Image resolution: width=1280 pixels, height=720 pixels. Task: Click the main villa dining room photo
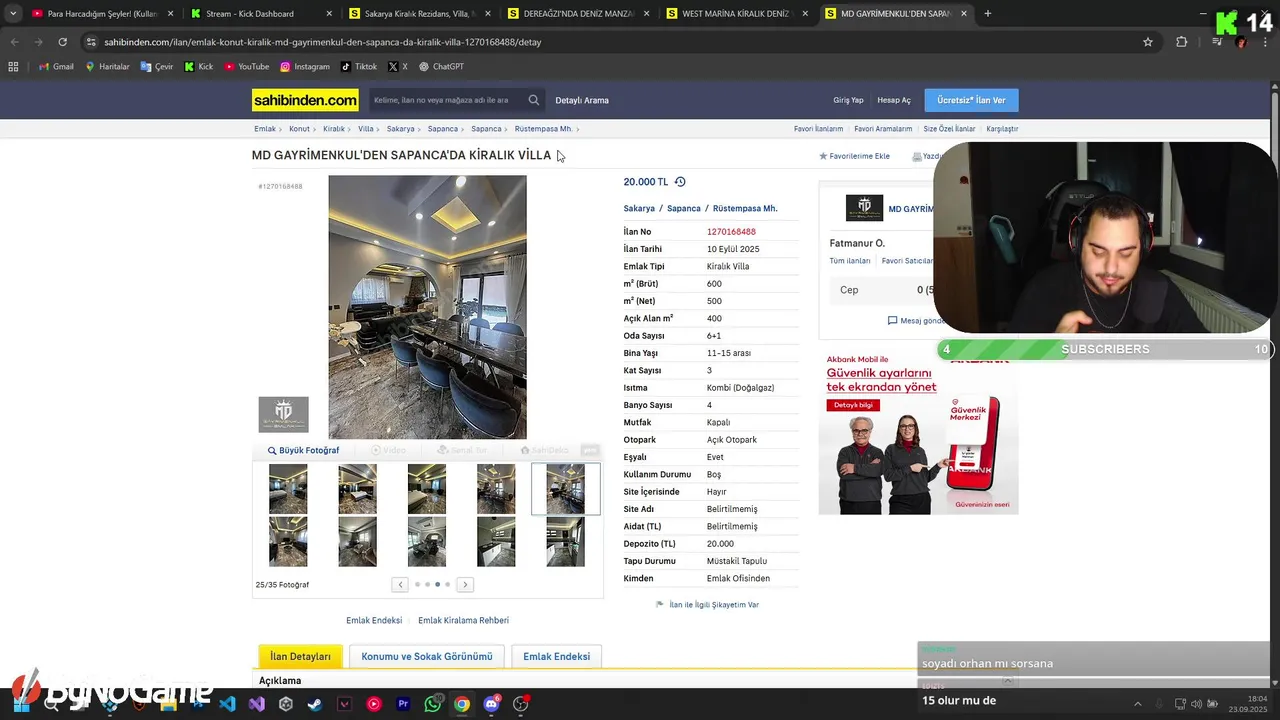(427, 307)
